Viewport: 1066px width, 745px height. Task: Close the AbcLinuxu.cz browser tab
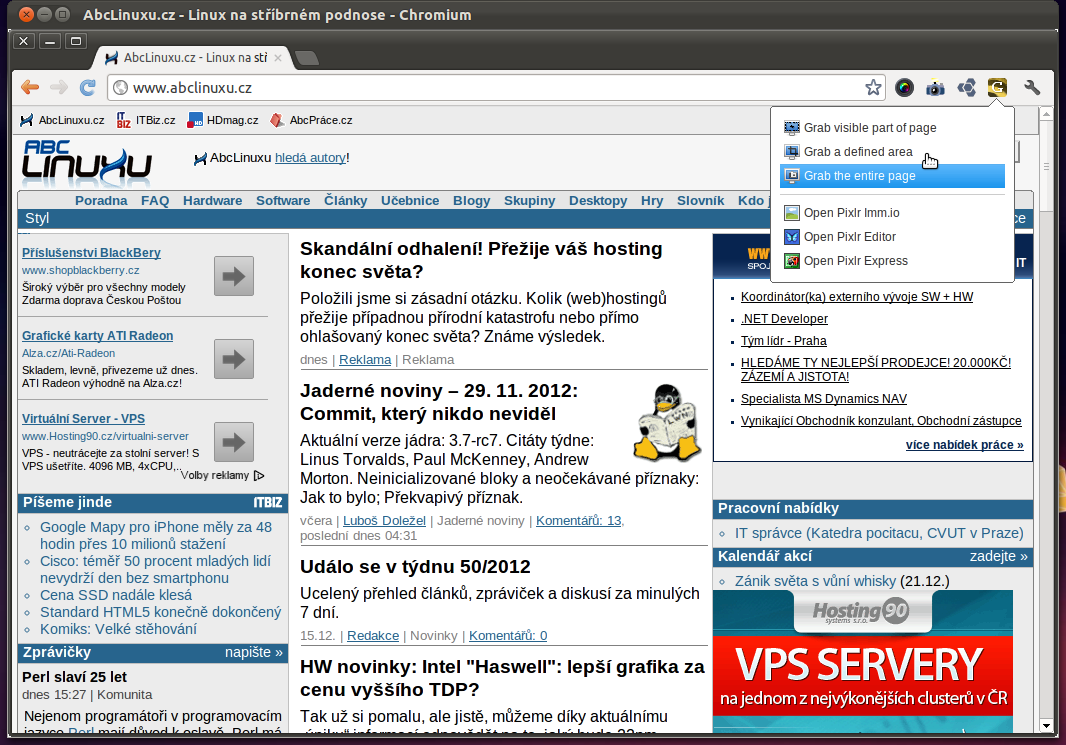tap(277, 58)
